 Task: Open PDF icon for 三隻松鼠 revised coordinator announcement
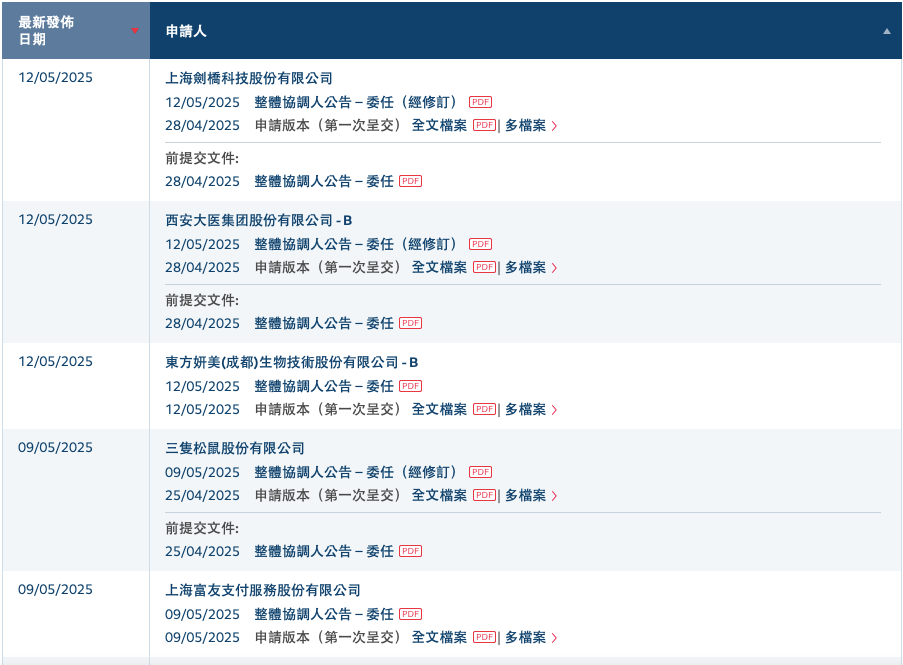click(x=480, y=472)
